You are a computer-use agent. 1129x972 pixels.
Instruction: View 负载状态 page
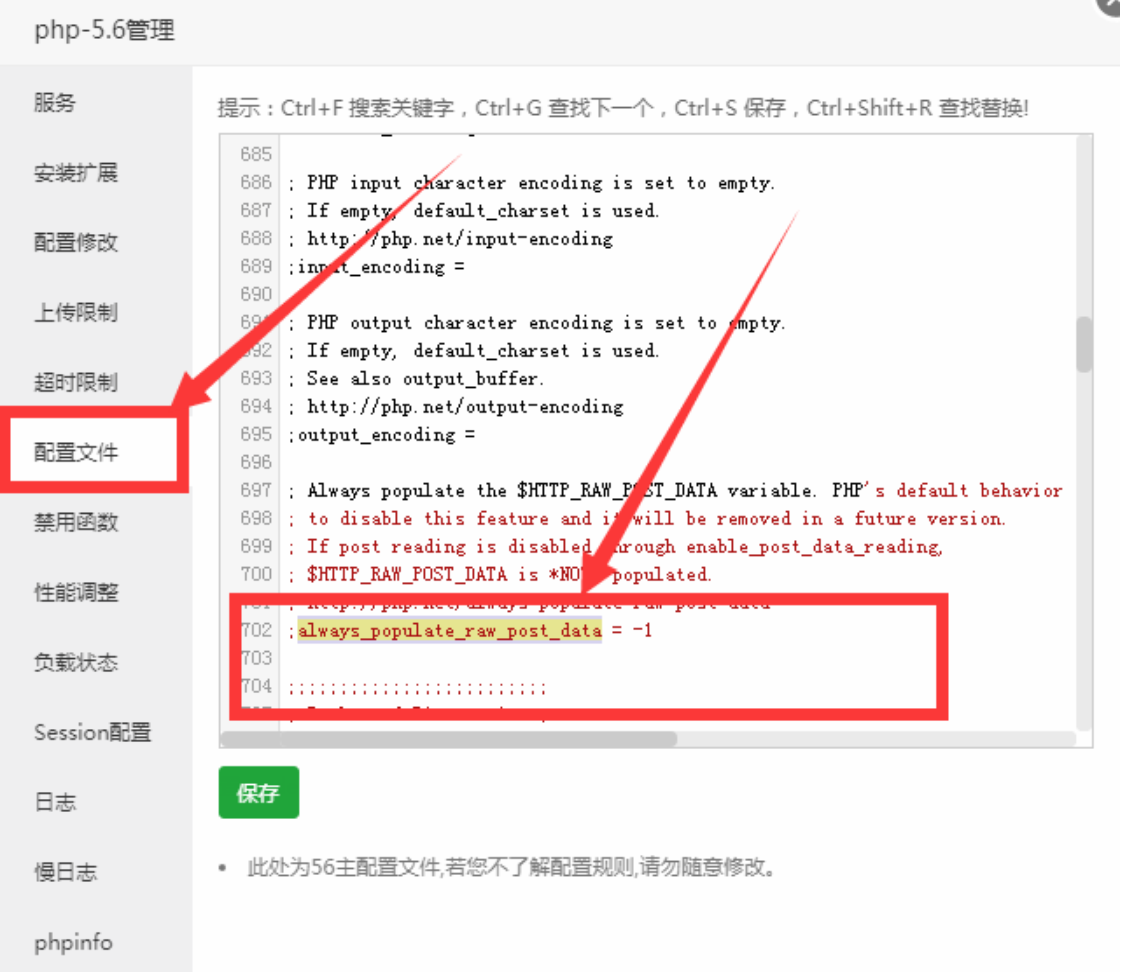coord(76,662)
